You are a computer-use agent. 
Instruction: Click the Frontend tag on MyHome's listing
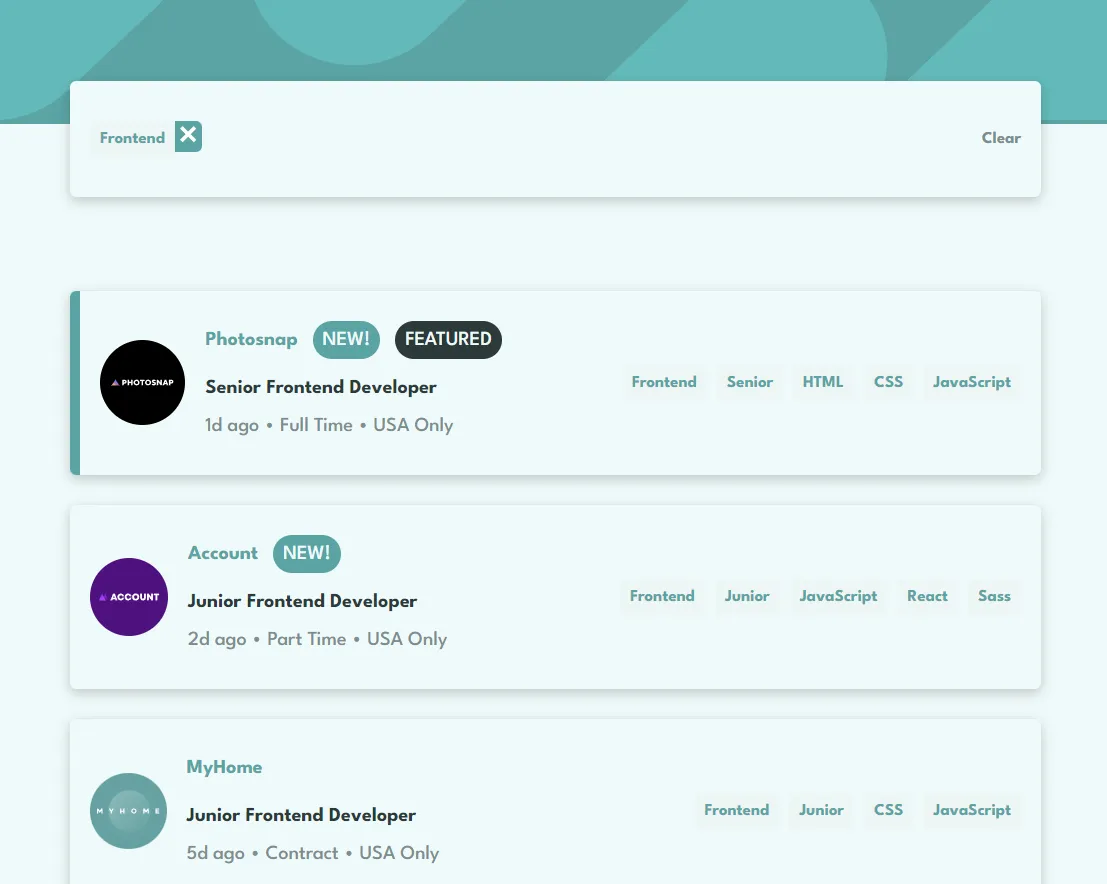click(737, 810)
